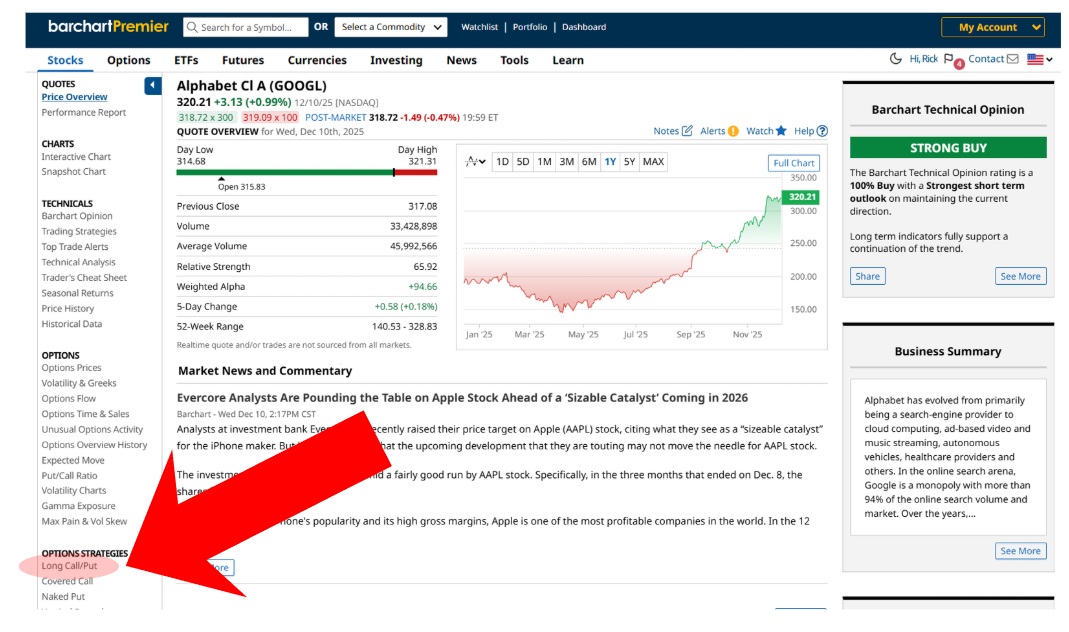
Task: Toggle dark mode moon icon
Action: click(896, 59)
